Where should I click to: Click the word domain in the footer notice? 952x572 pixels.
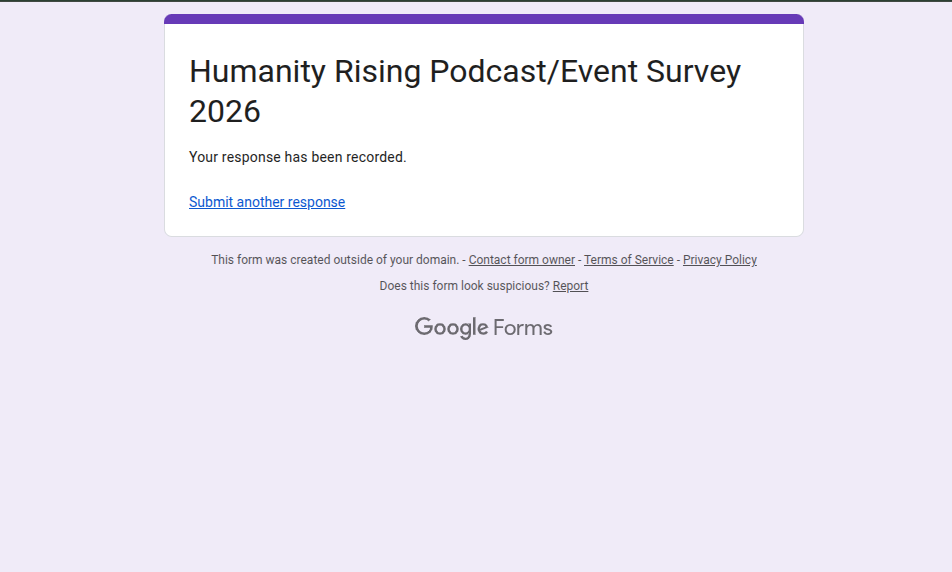tap(435, 260)
